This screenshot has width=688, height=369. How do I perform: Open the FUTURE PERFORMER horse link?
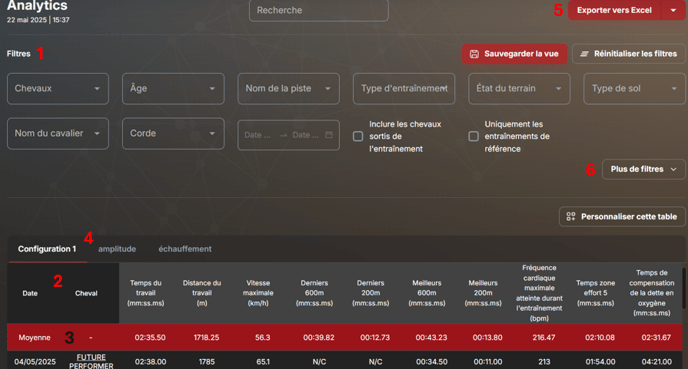pos(91,362)
